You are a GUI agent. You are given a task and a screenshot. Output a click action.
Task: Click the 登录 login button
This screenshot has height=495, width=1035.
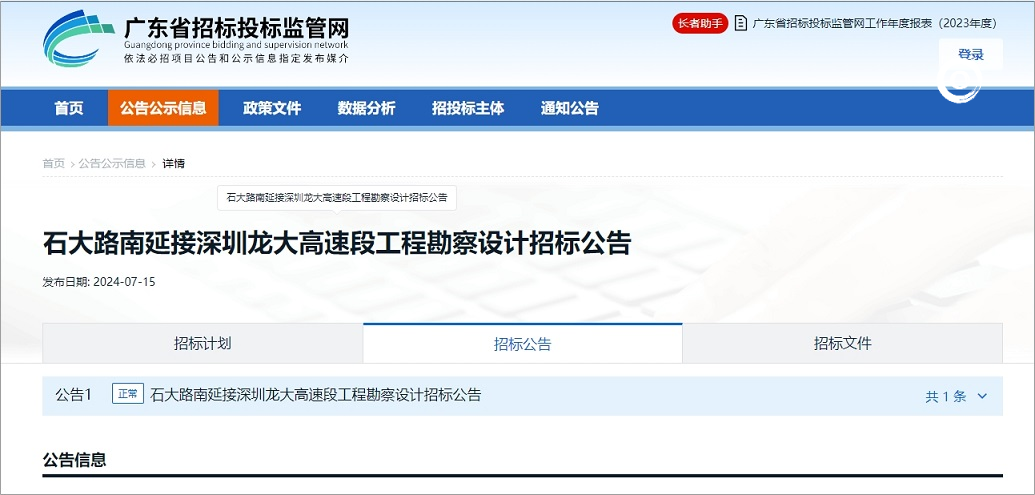tap(970, 55)
